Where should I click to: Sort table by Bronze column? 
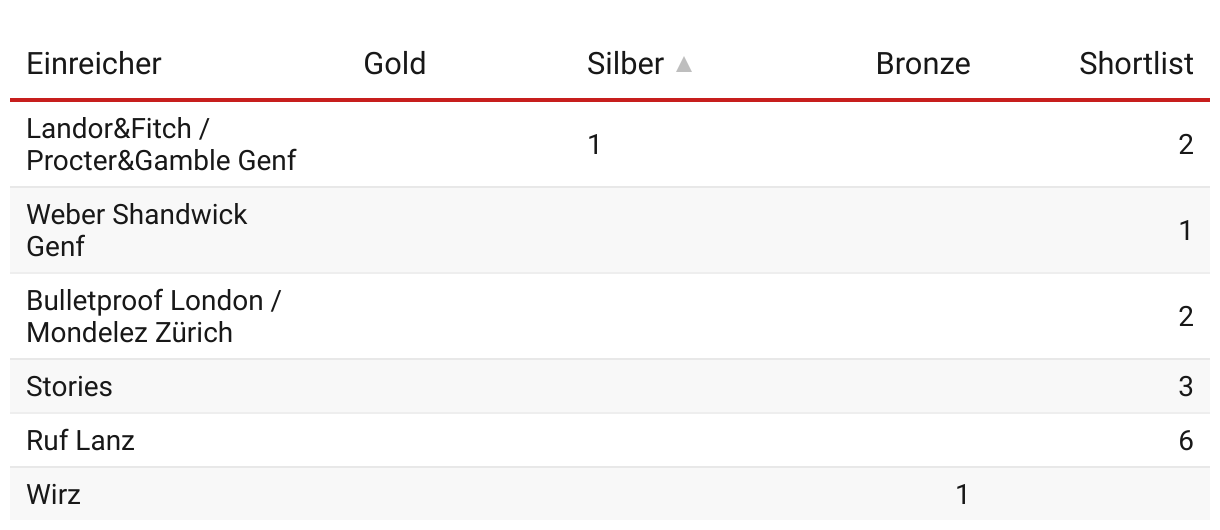click(x=922, y=64)
